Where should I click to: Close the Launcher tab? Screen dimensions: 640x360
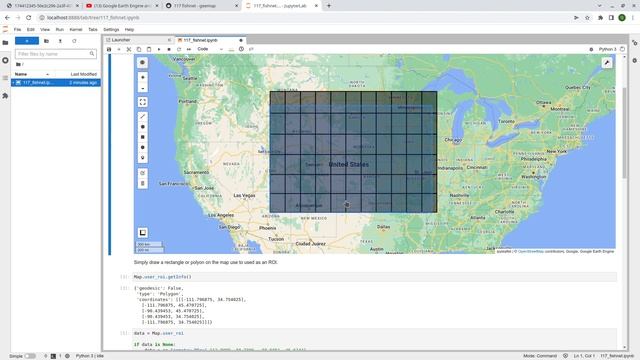click(169, 40)
